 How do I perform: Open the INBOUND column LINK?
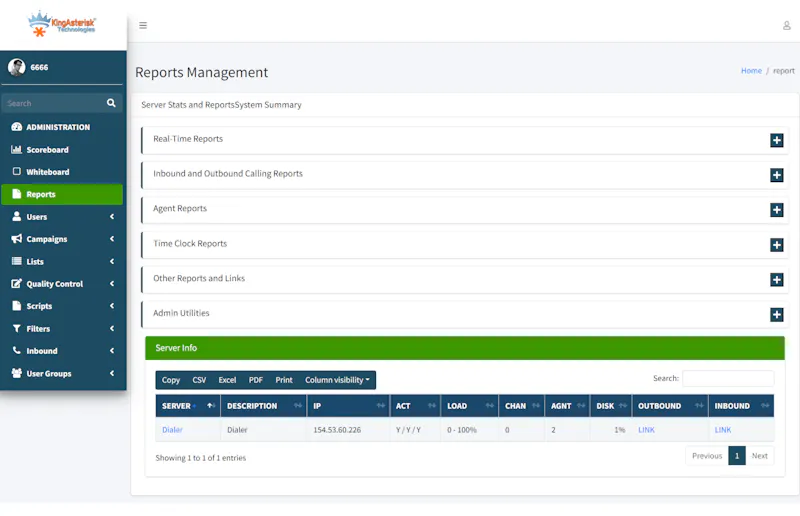722,430
